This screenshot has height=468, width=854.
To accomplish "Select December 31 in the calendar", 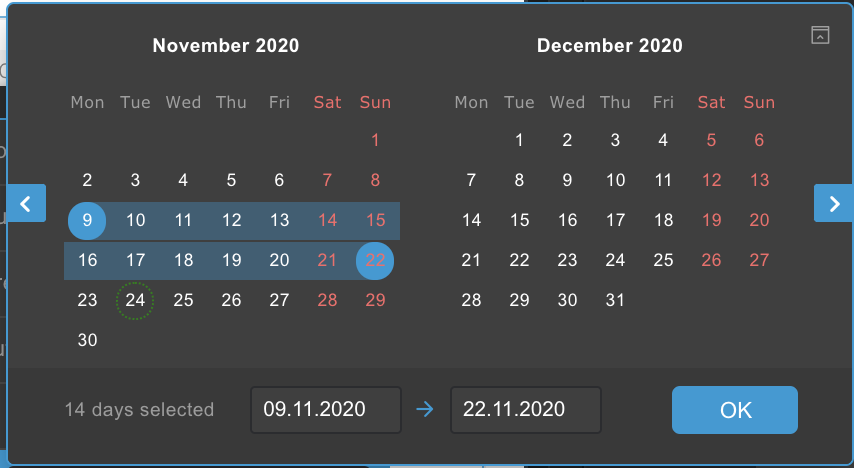I will pyautogui.click(x=615, y=300).
